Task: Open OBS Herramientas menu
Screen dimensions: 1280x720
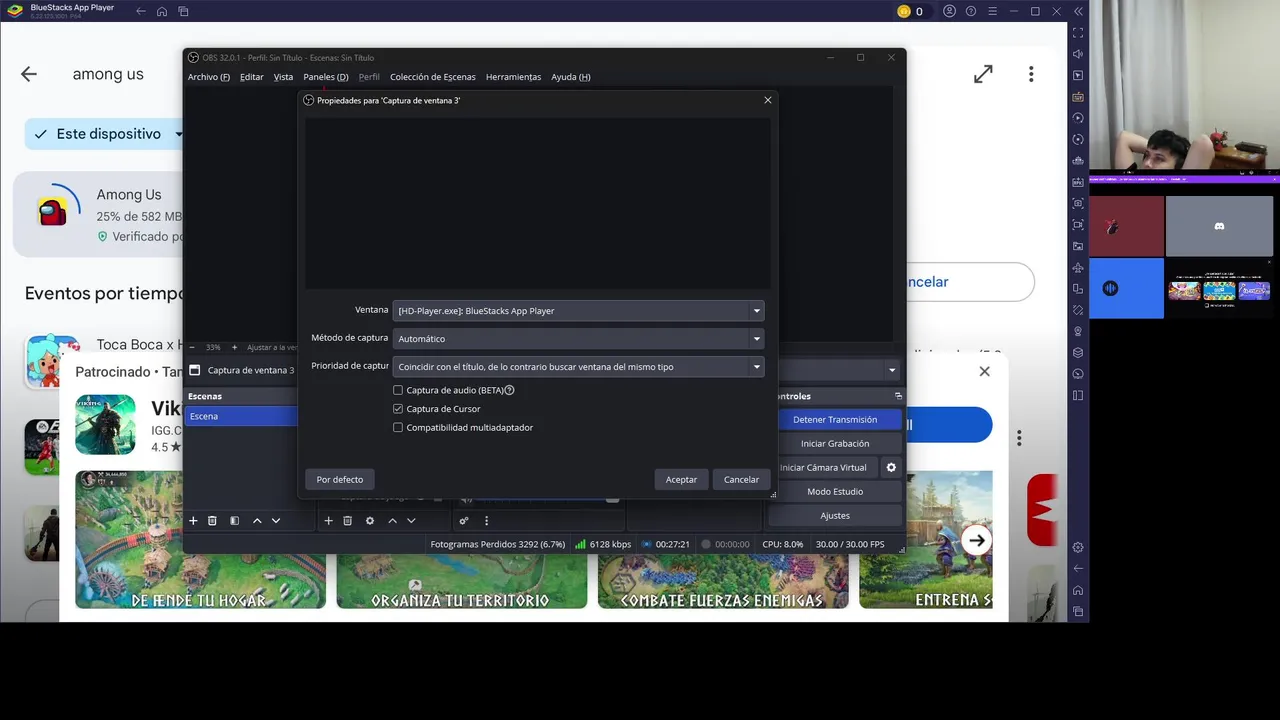Action: tap(513, 77)
